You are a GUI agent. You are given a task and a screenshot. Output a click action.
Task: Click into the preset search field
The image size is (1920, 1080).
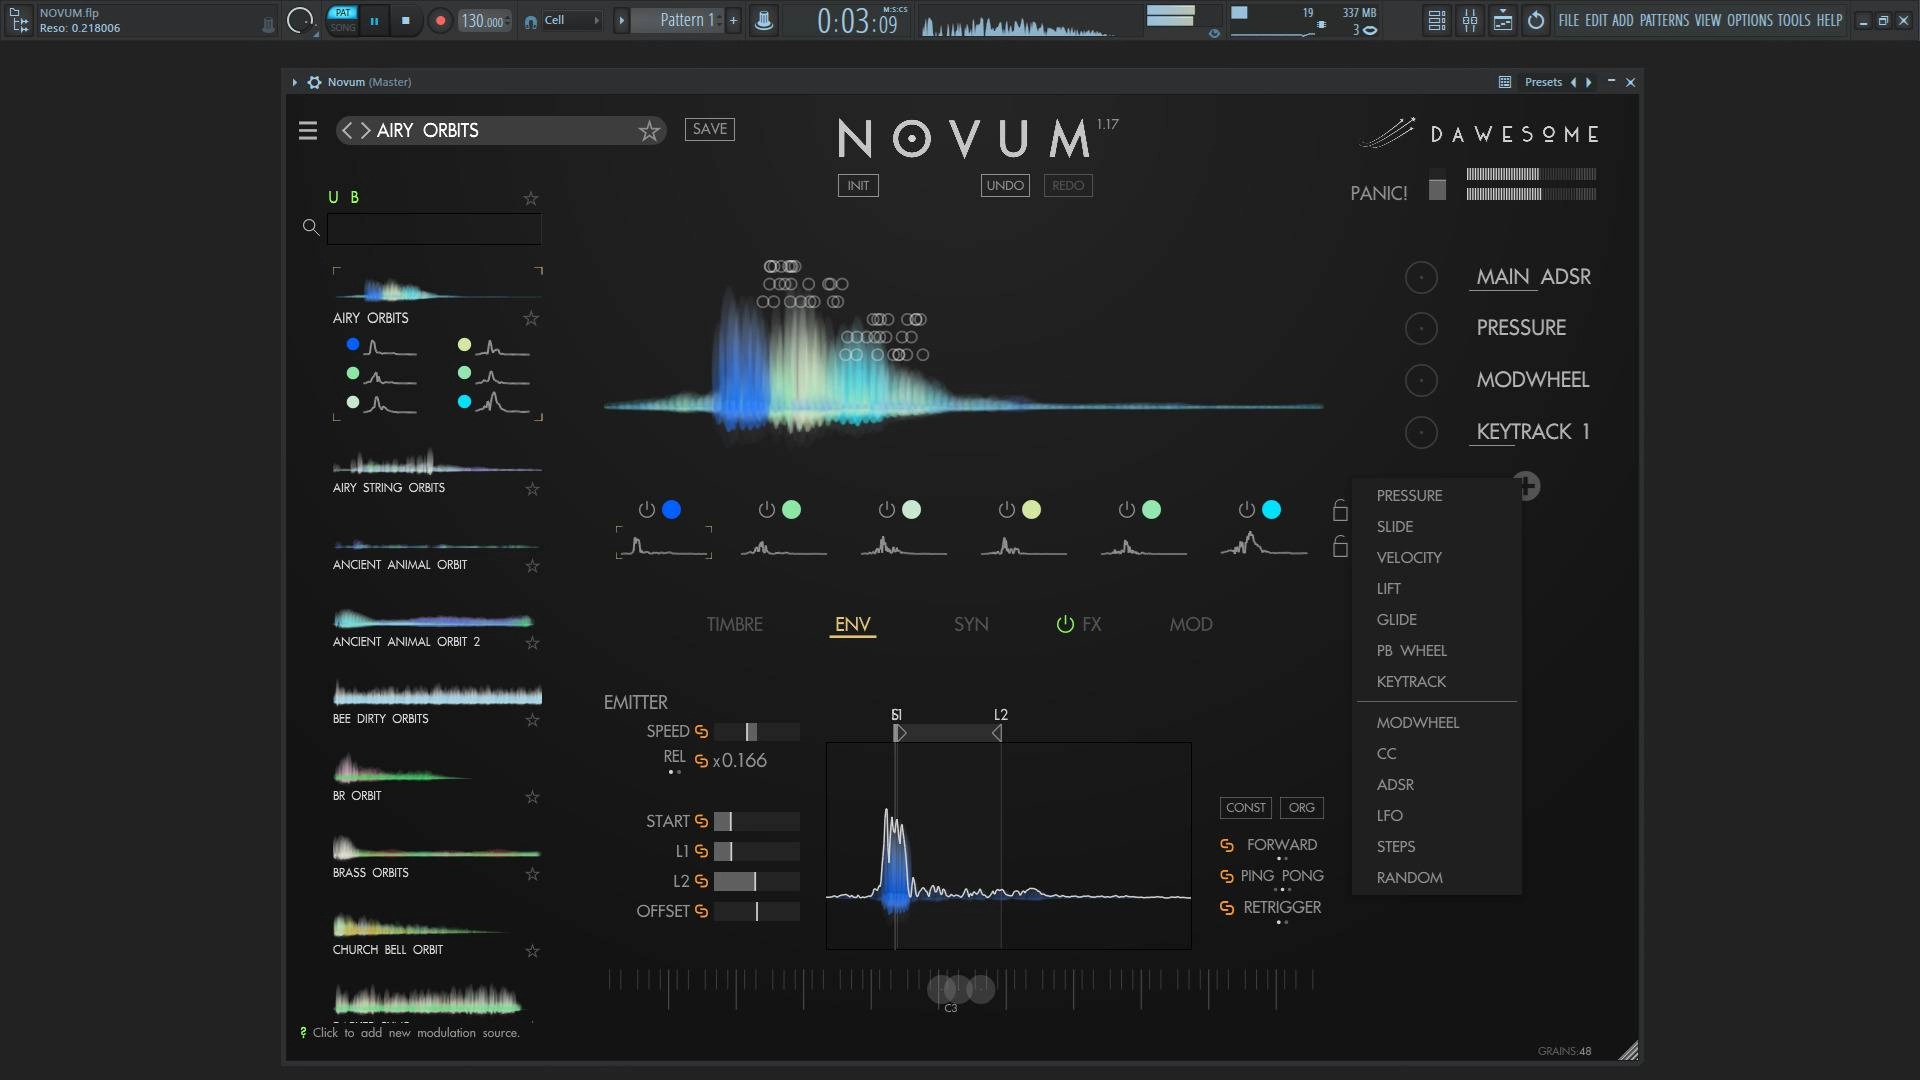[434, 229]
